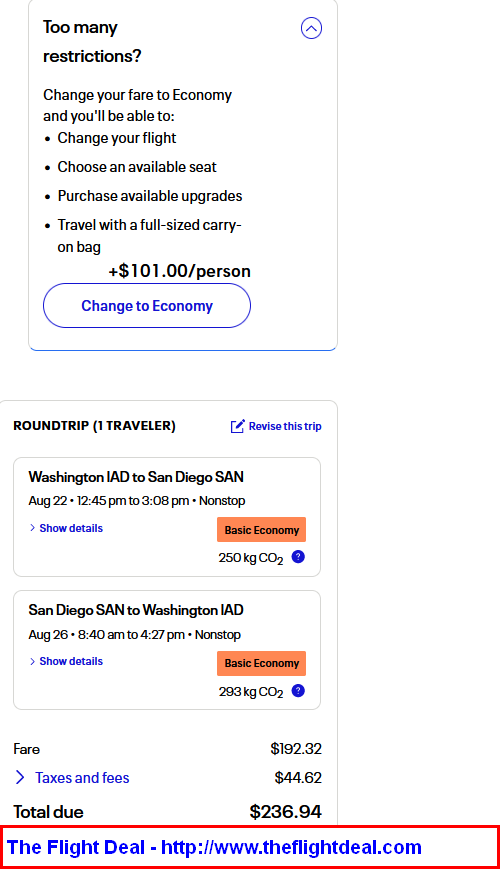Screen dimensions: 500x869
Task: Click the chevron beside outbound Show details
Action: coord(32,528)
